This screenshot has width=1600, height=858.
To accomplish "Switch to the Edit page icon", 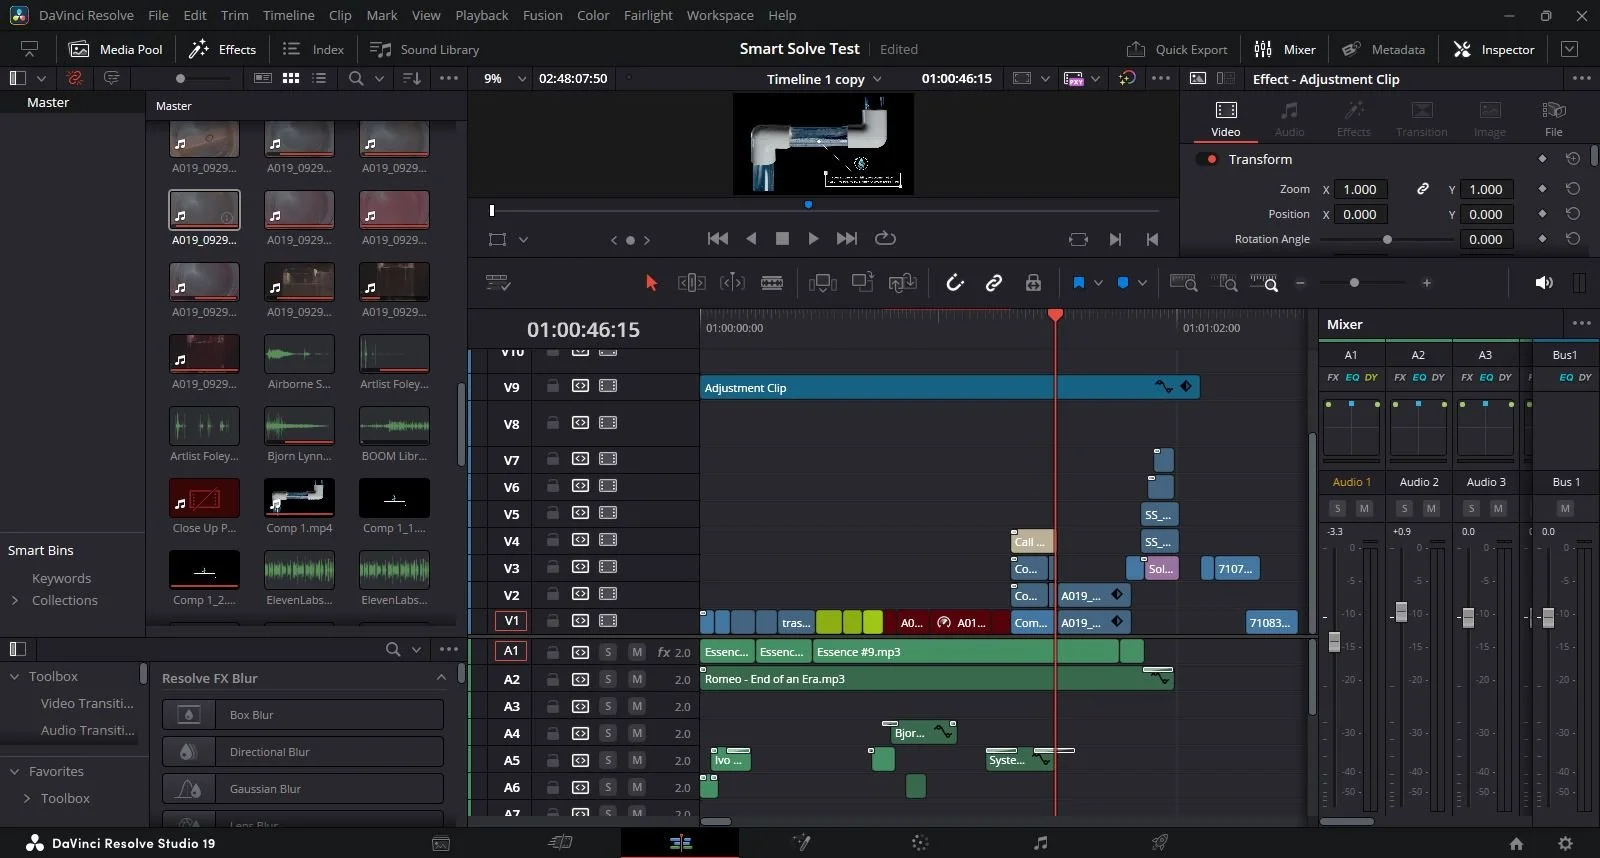I will [x=681, y=843].
